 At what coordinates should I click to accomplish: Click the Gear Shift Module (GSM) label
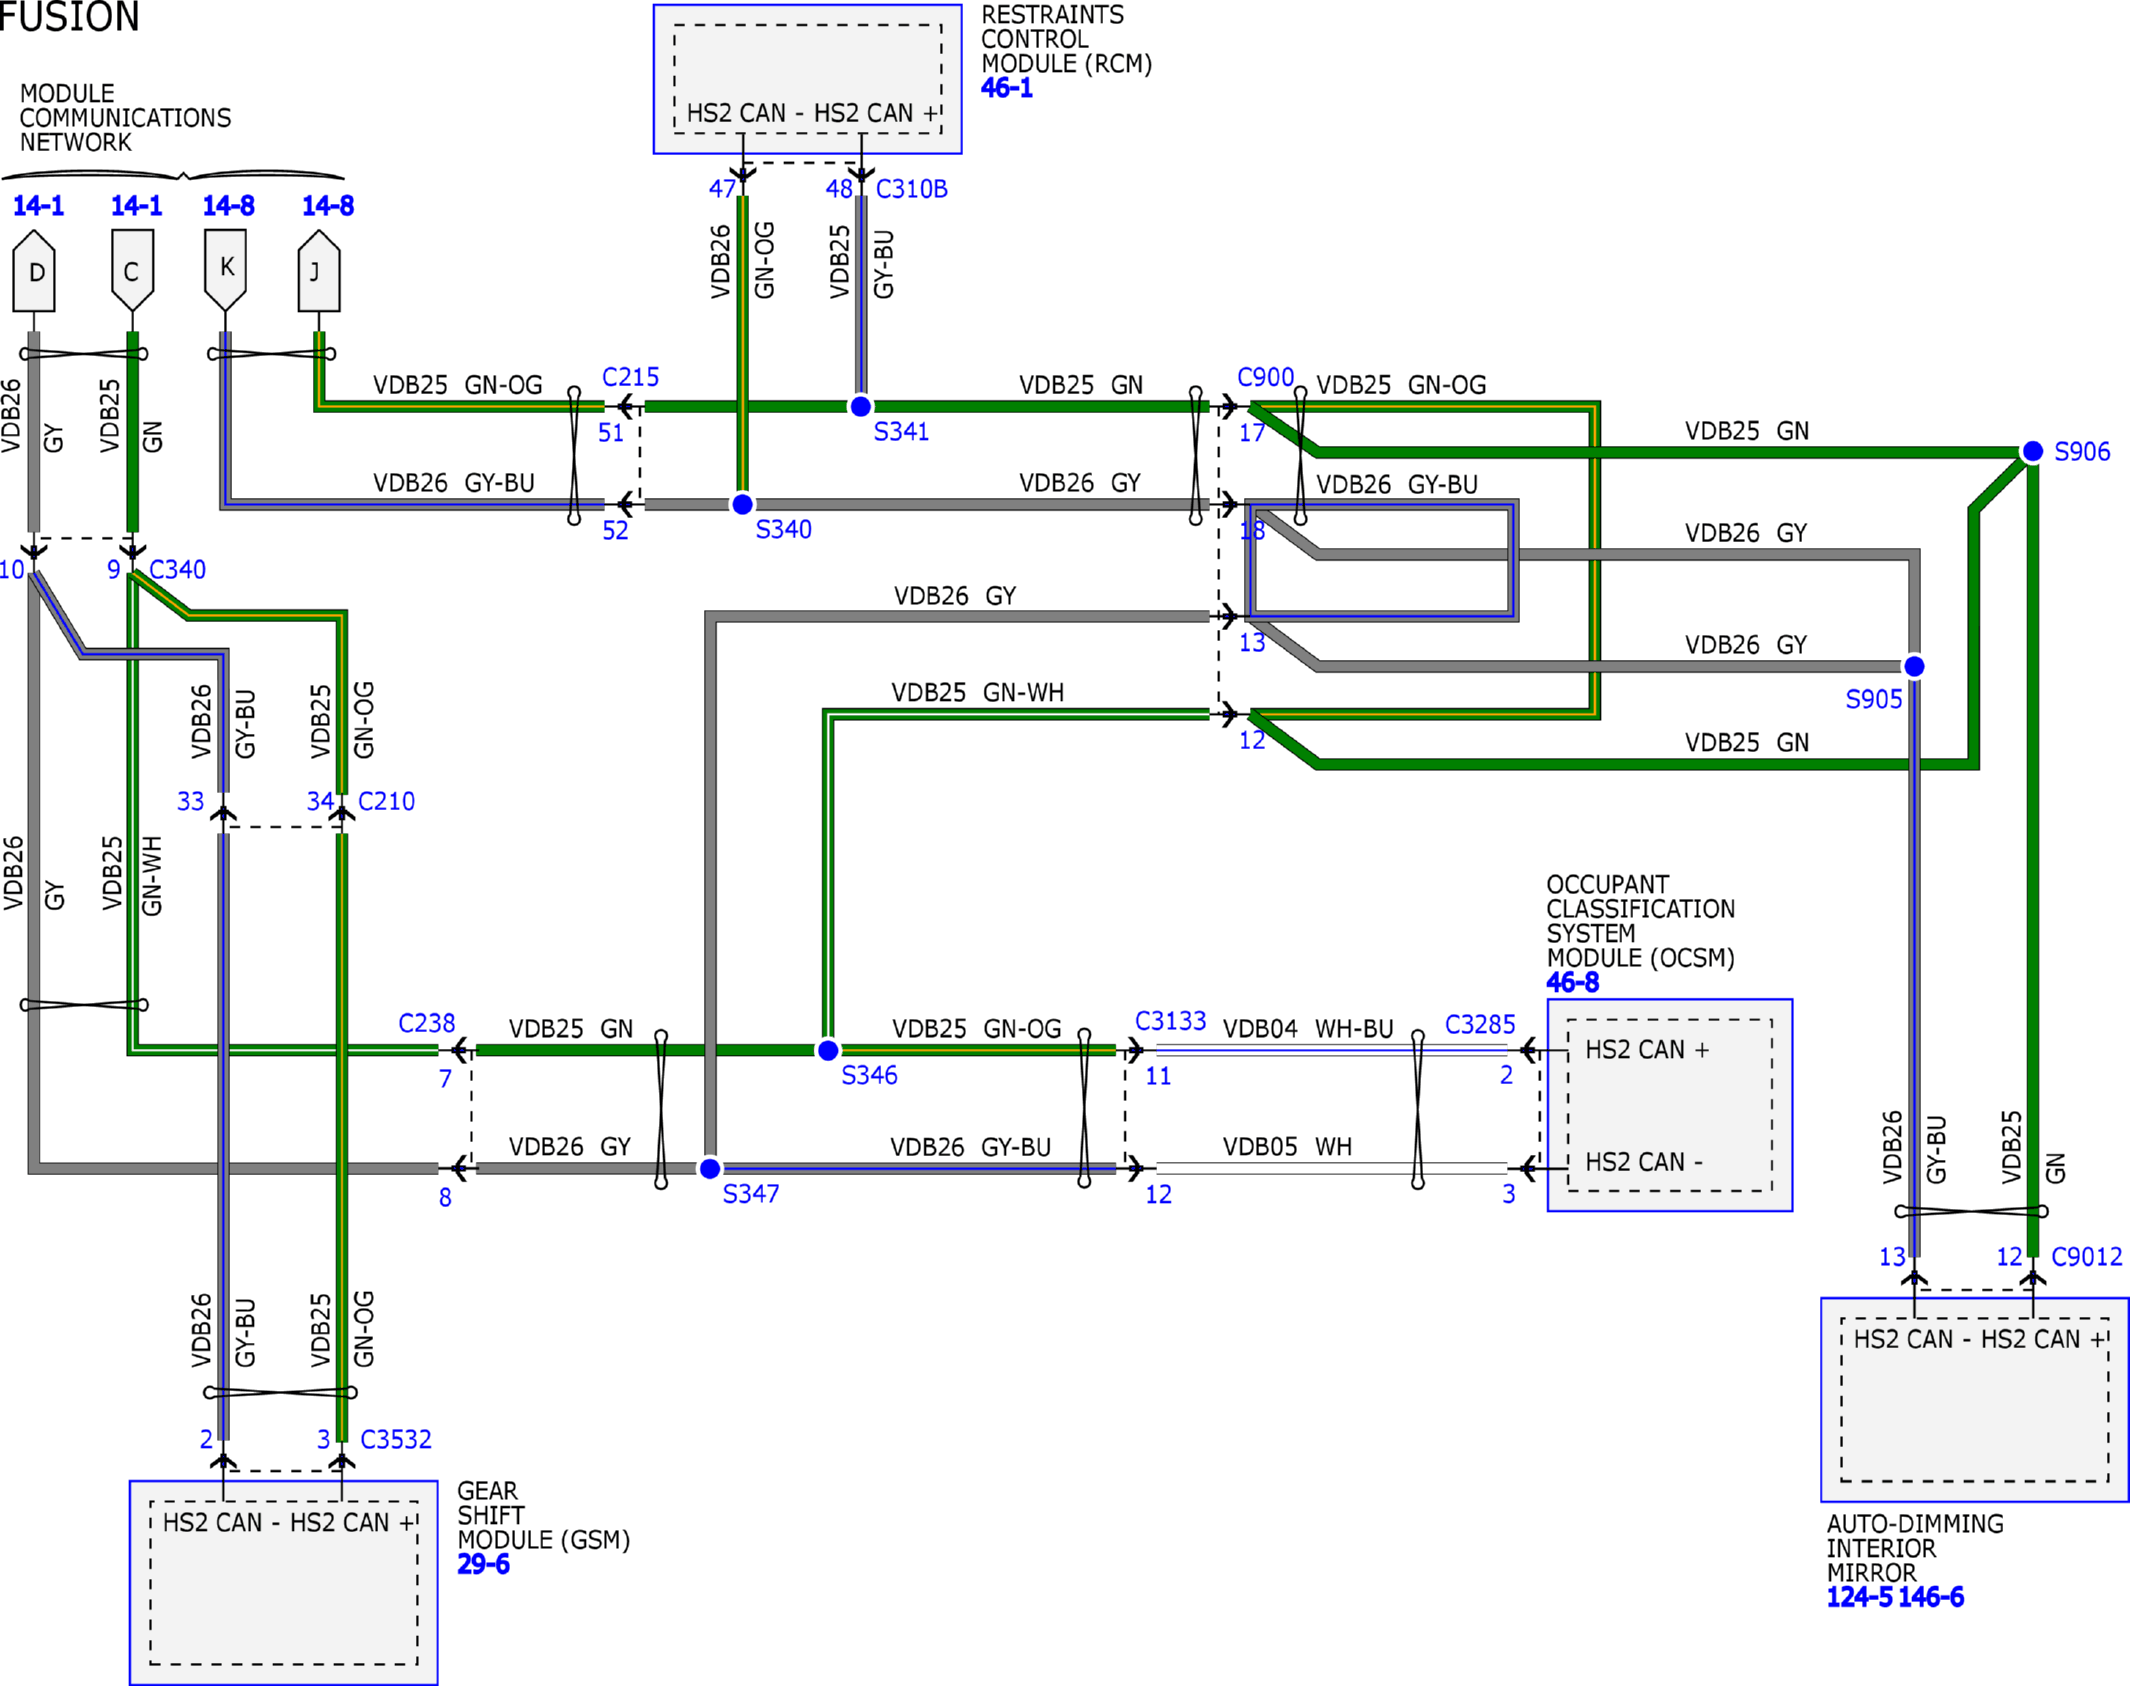[544, 1516]
